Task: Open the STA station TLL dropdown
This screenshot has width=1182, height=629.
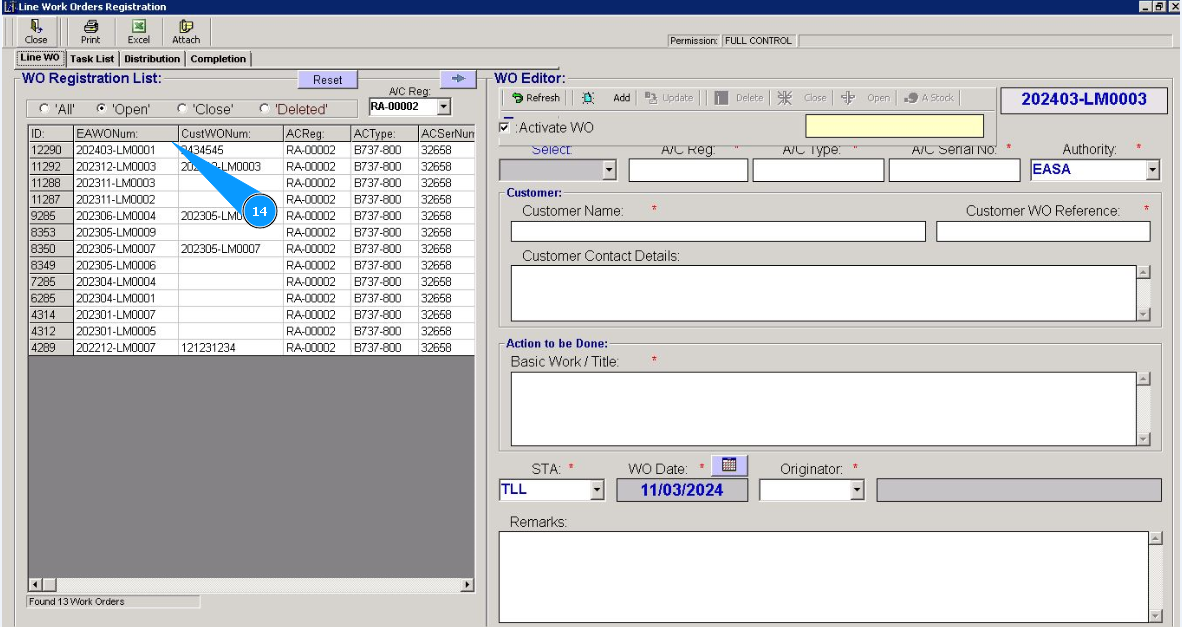Action: click(x=597, y=490)
